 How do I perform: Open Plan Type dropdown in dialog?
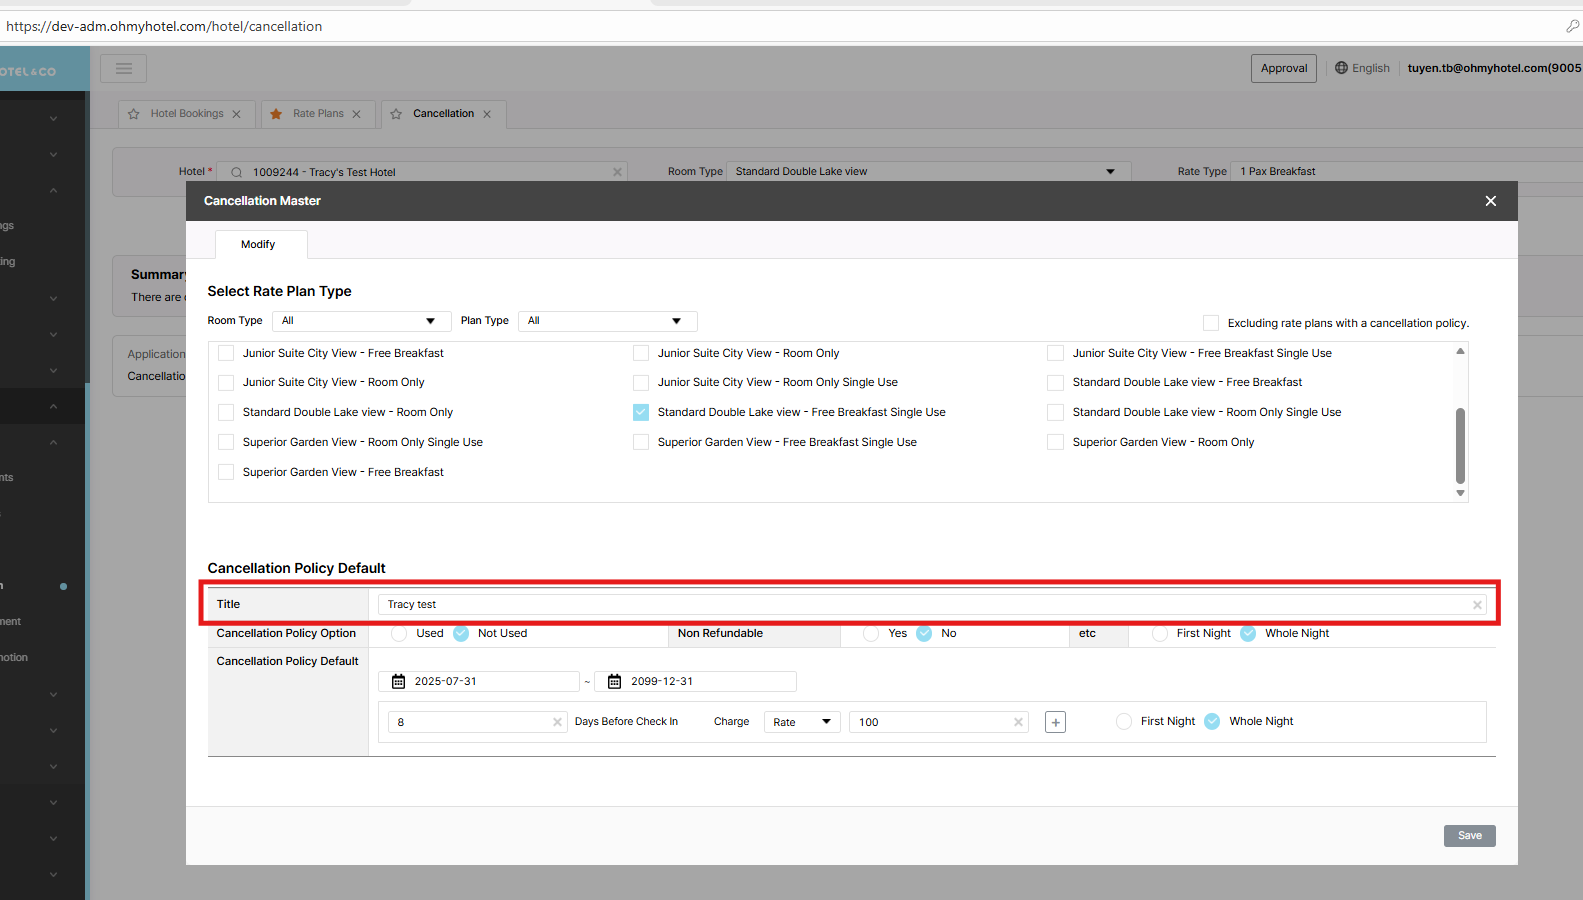608,321
